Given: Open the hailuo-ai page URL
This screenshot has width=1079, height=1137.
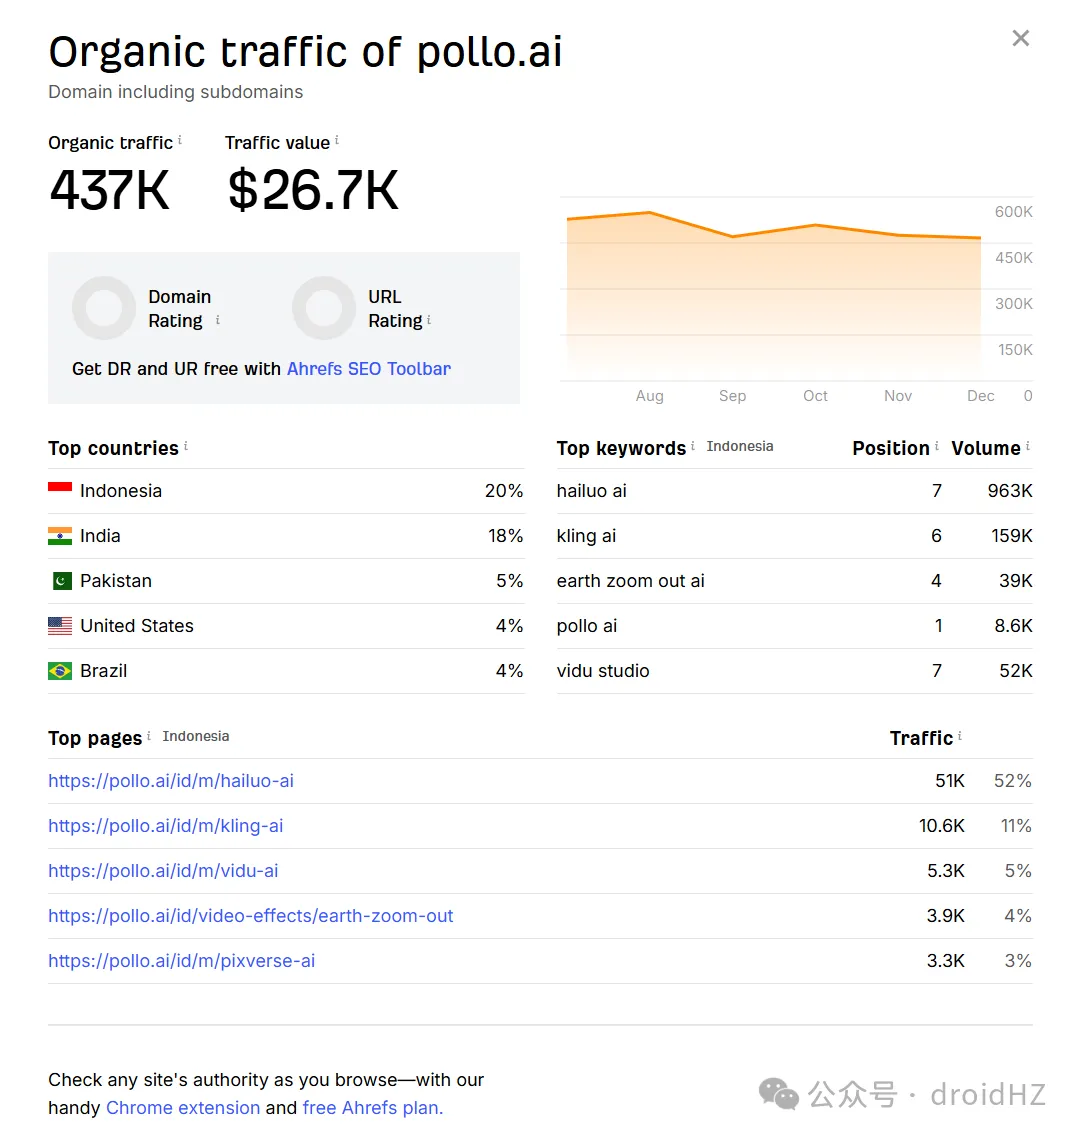Looking at the screenshot, I should click(x=171, y=781).
